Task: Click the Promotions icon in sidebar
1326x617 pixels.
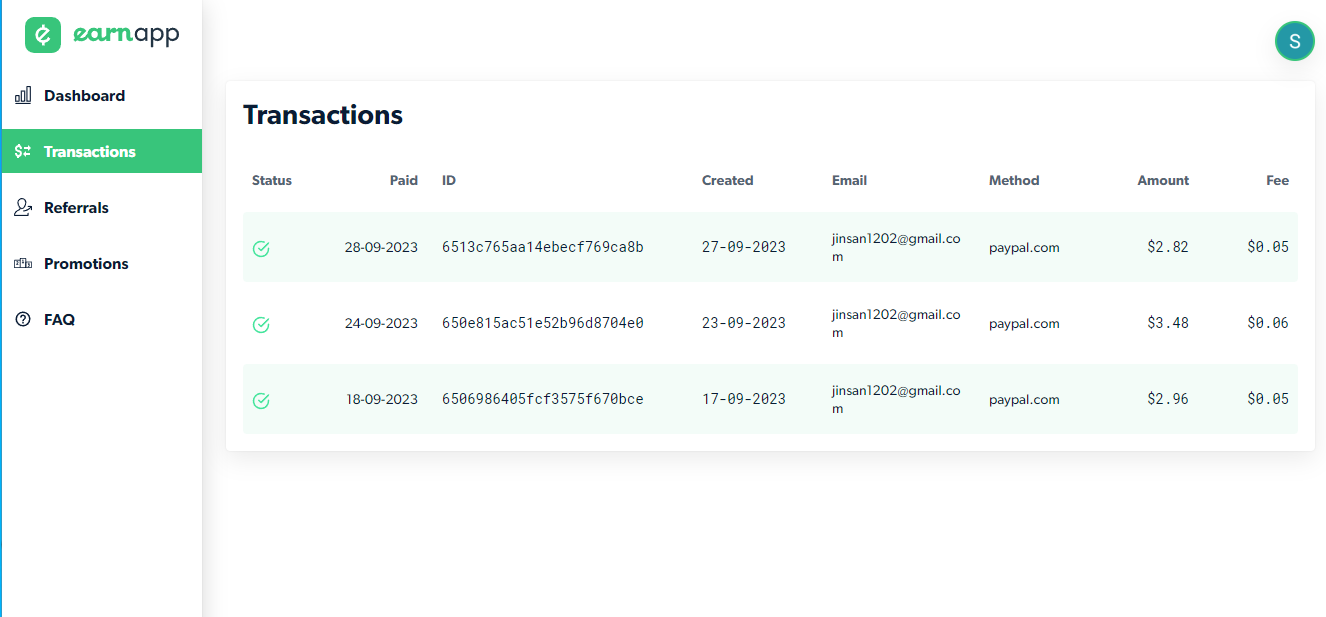Action: point(23,264)
